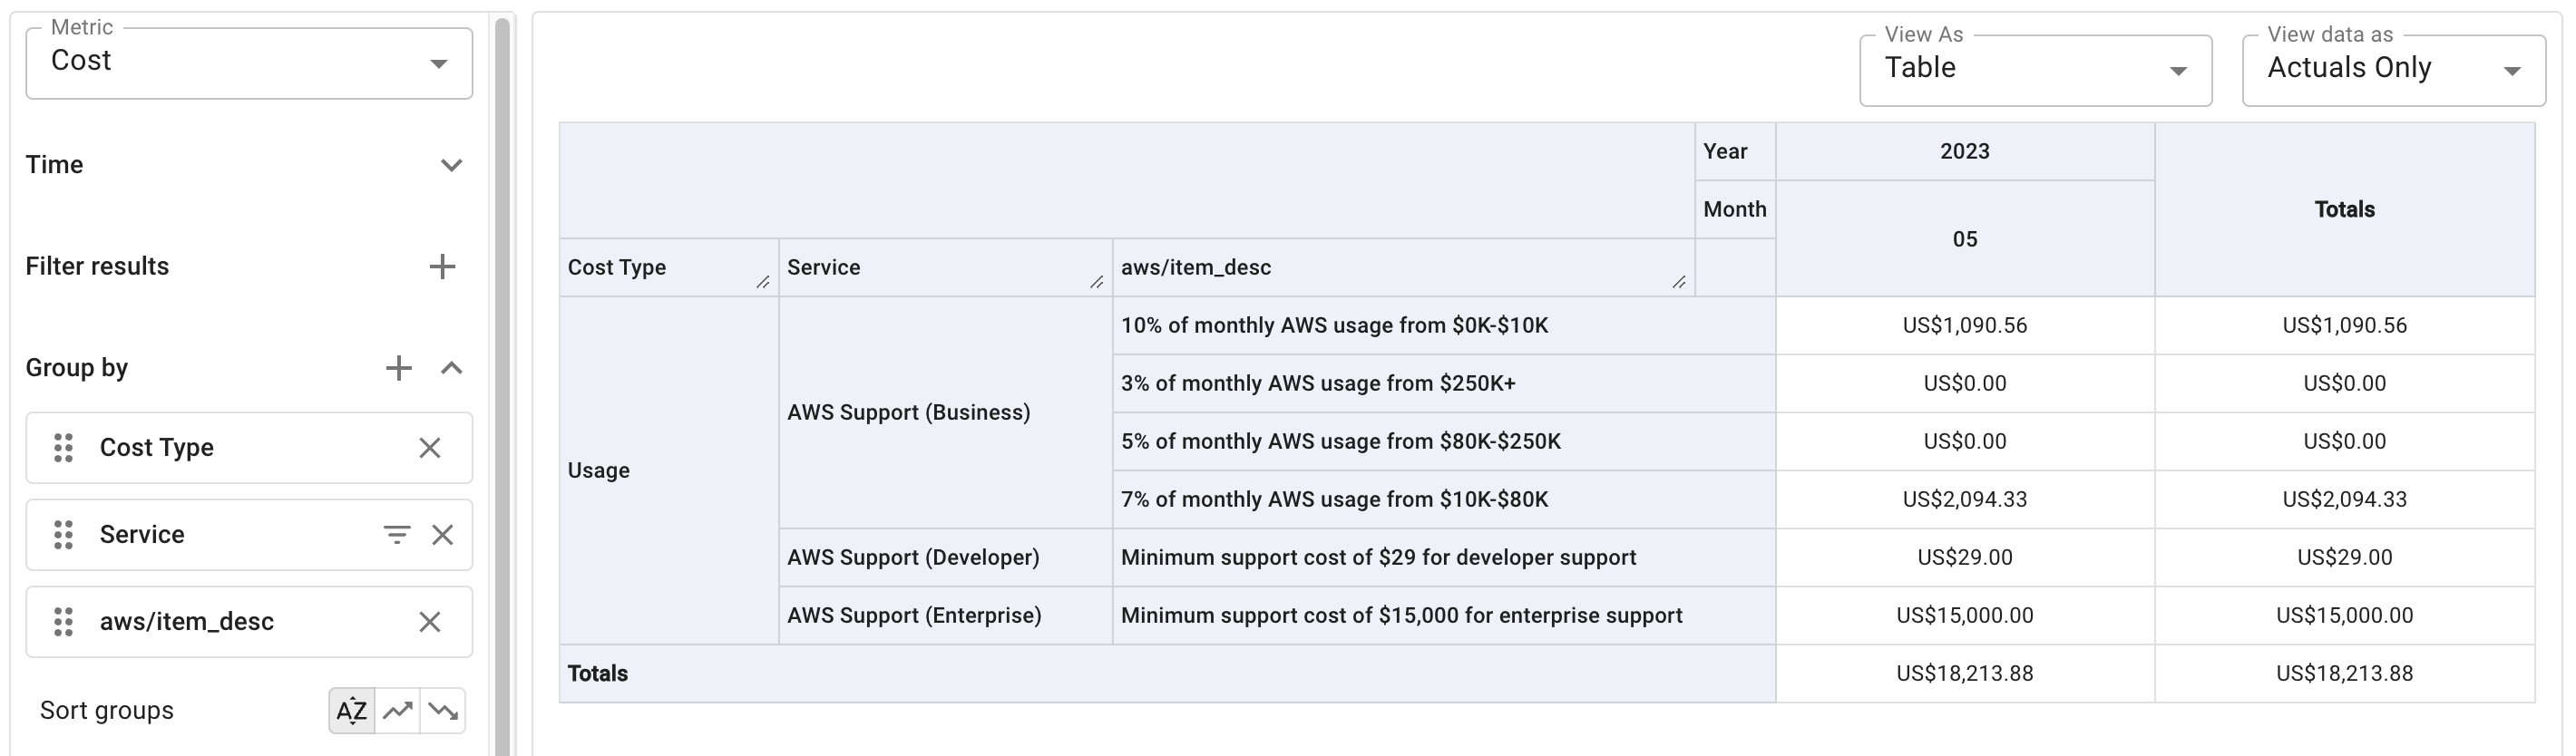Select the AWS Support (Business) cell
The width and height of the screenshot is (2576, 756).
pyautogui.click(x=945, y=412)
